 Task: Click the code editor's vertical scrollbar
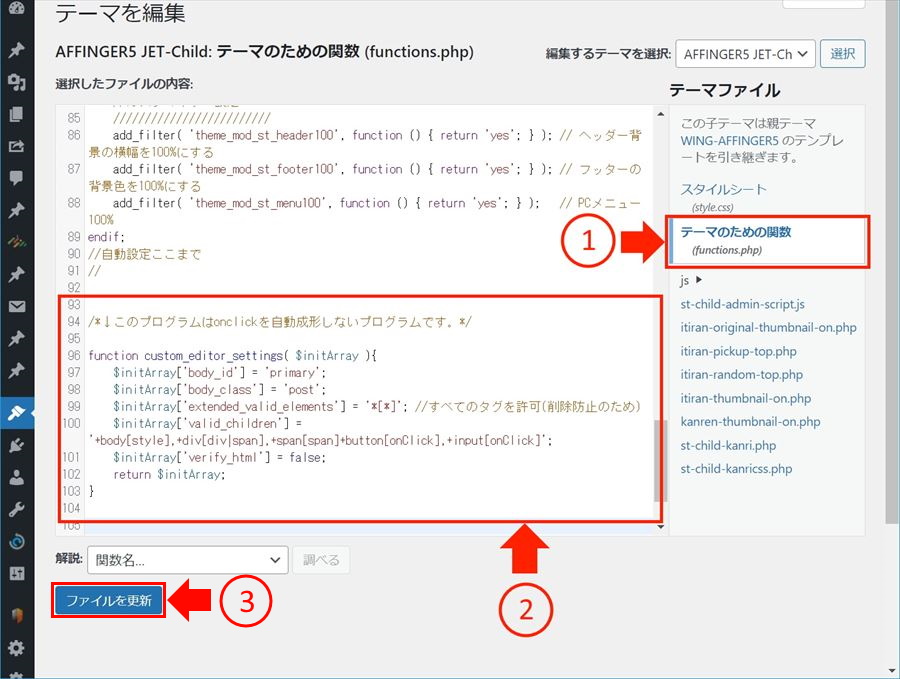(x=658, y=460)
